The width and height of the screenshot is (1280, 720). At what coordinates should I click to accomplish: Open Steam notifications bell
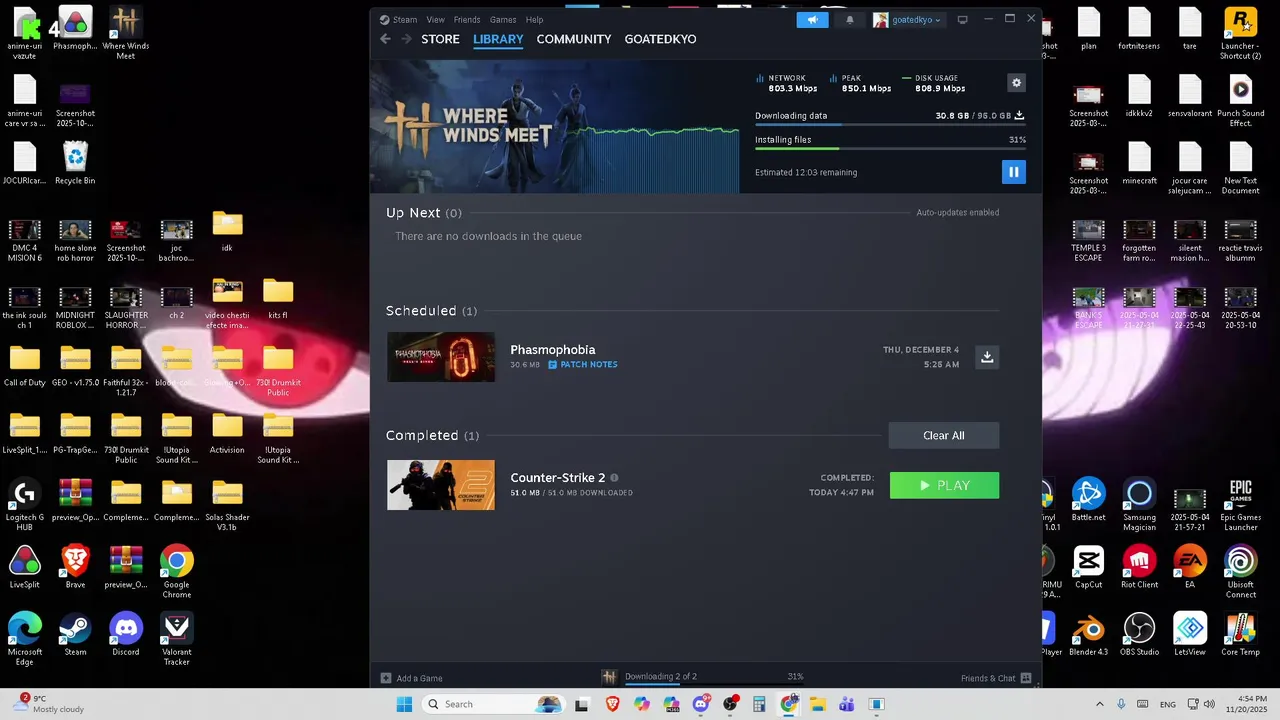850,20
